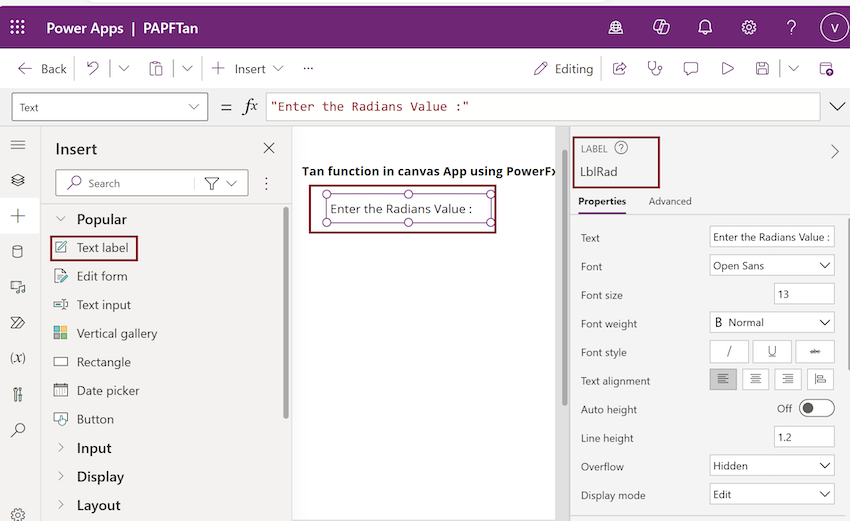850x521 pixels.
Task: Insert a Text label control
Action: pyautogui.click(x=94, y=248)
